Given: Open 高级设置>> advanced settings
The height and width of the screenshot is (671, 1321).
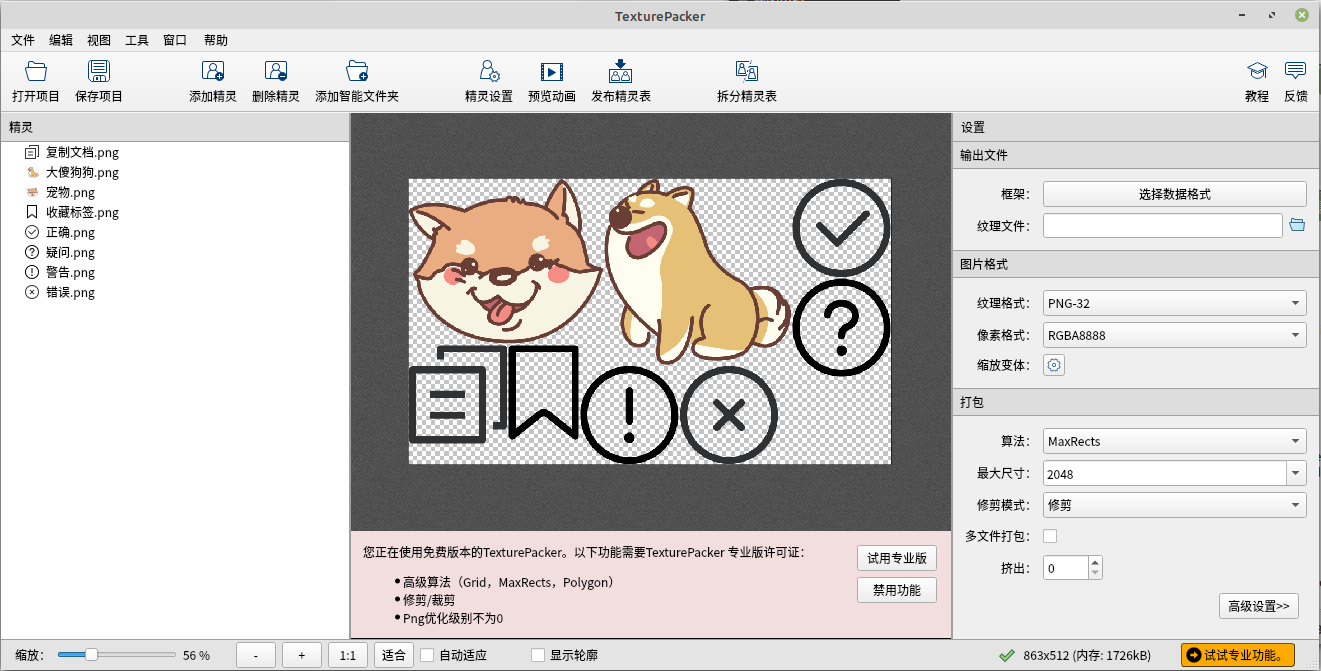Looking at the screenshot, I should [1259, 606].
